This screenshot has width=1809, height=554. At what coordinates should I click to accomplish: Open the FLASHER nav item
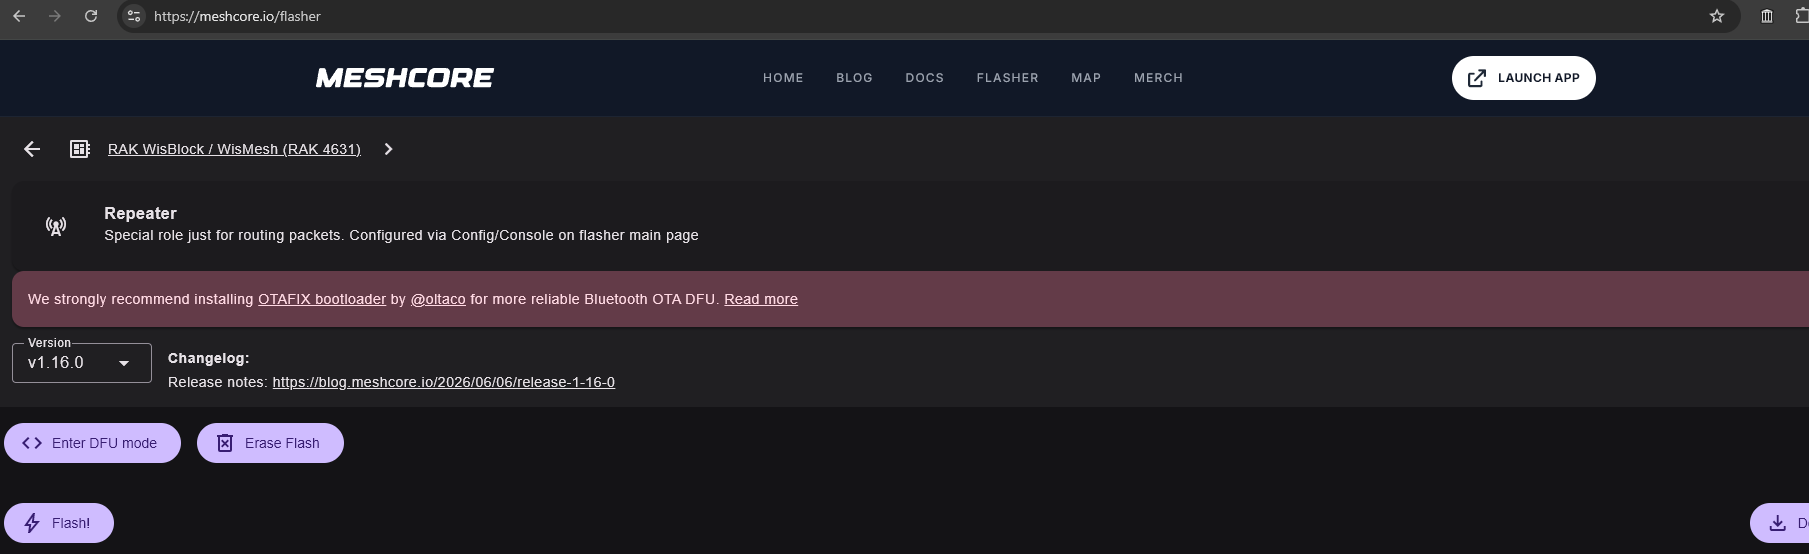pyautogui.click(x=1007, y=78)
